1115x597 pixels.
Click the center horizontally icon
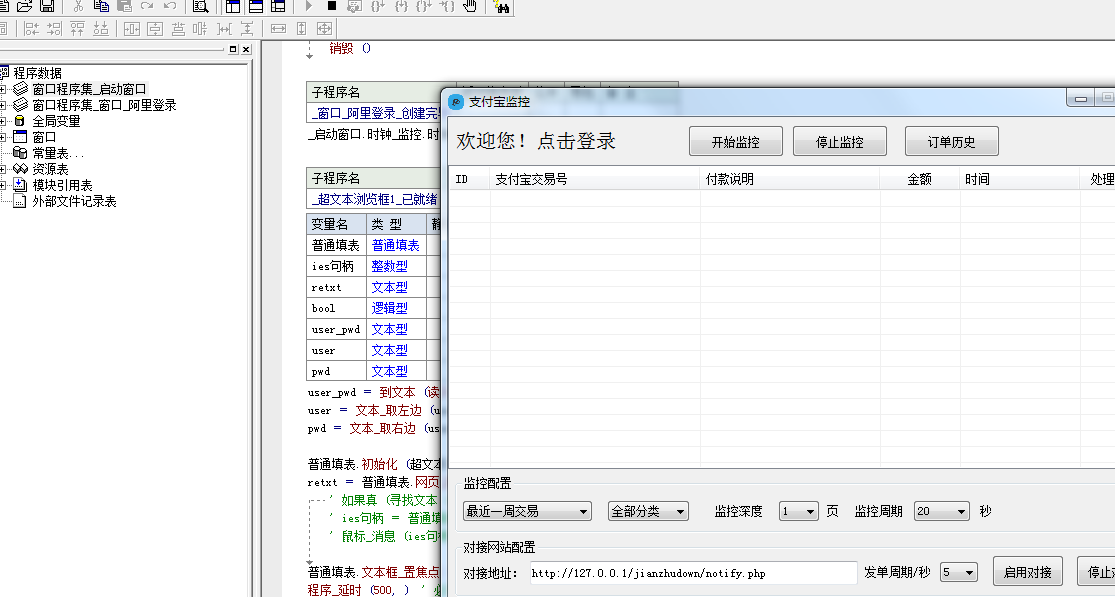(x=132, y=28)
